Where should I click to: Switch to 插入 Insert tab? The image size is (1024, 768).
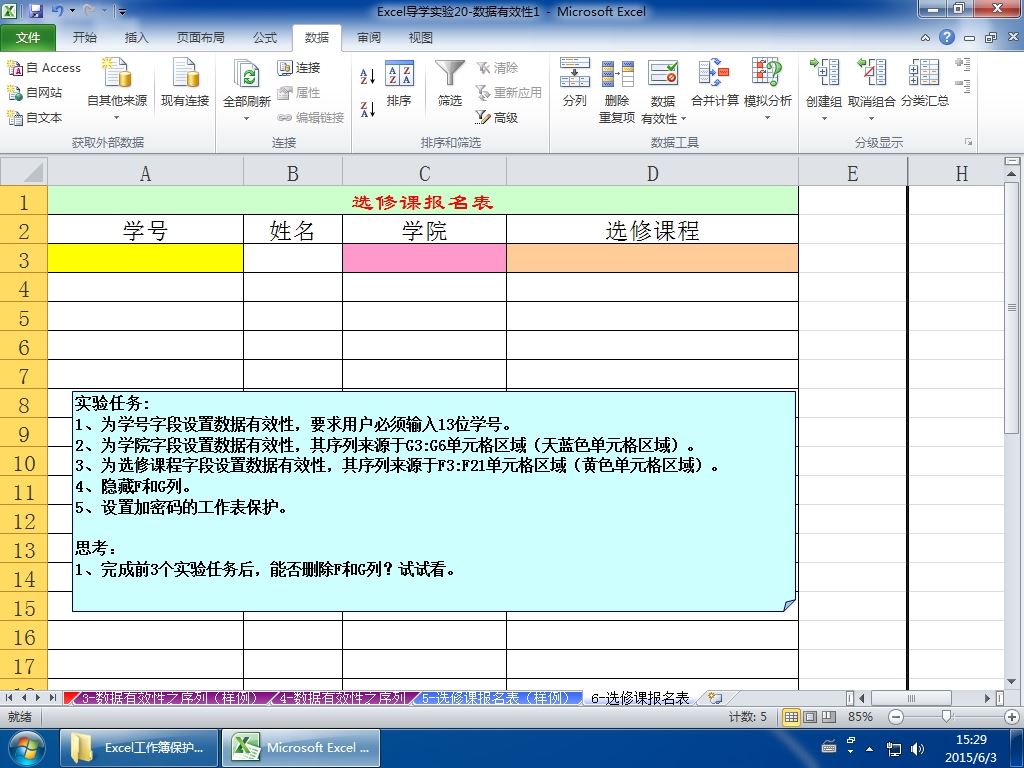136,38
